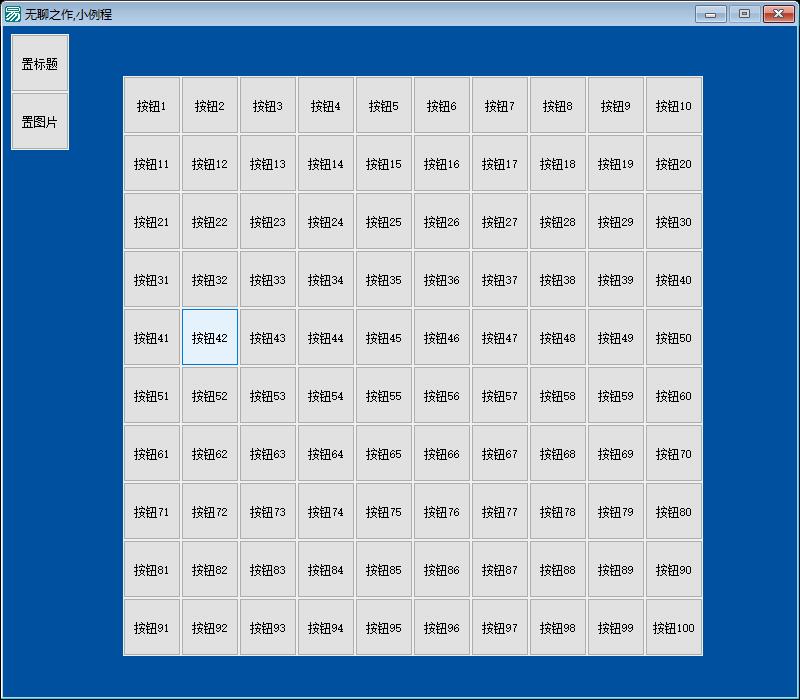This screenshot has height=700, width=800.
Task: Click 按钮72
Action: tap(210, 511)
